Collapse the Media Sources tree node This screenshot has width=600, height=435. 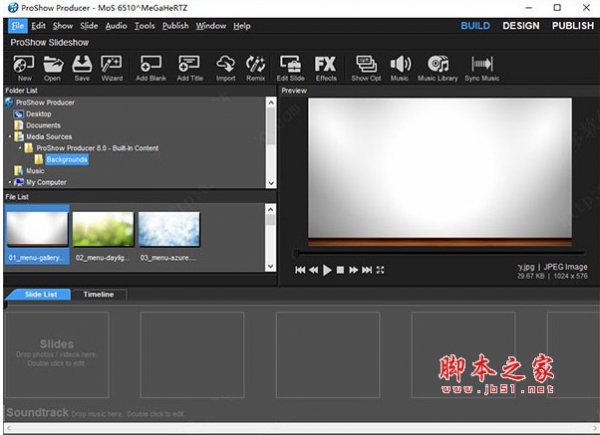10,136
